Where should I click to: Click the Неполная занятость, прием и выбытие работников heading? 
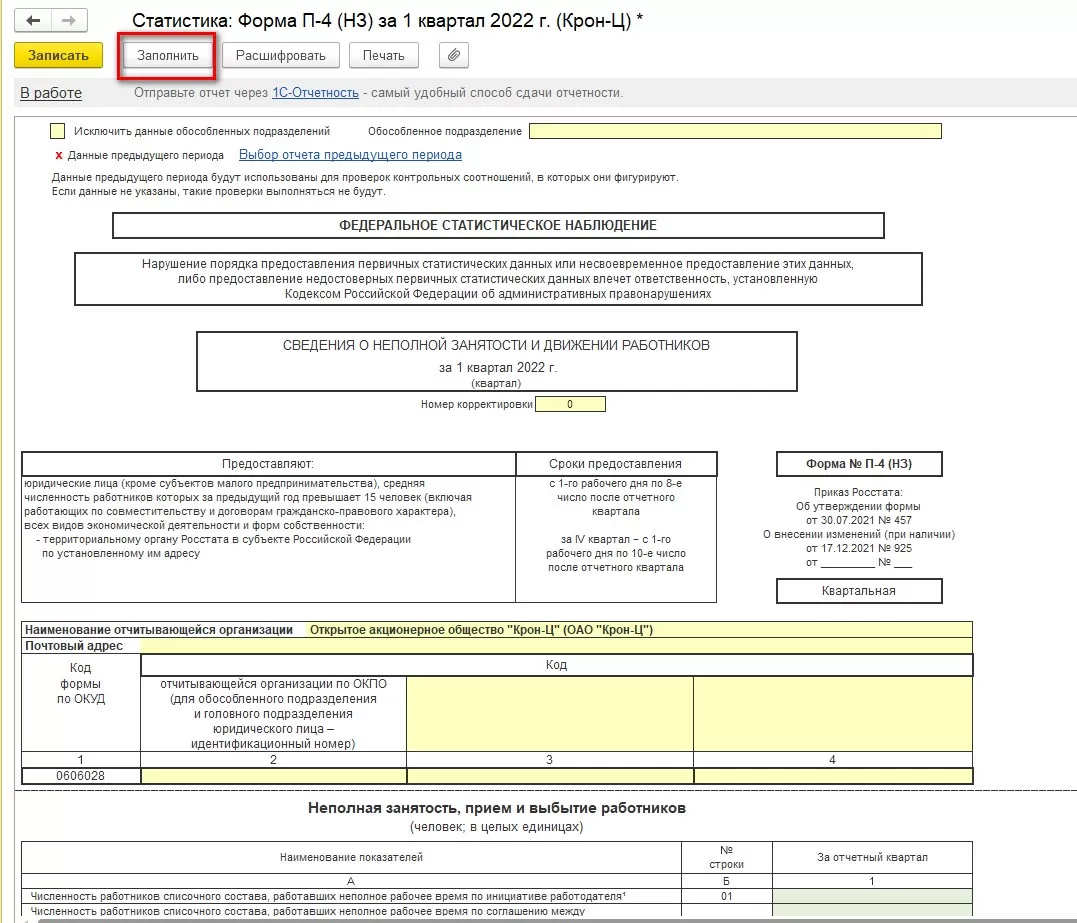pos(497,808)
